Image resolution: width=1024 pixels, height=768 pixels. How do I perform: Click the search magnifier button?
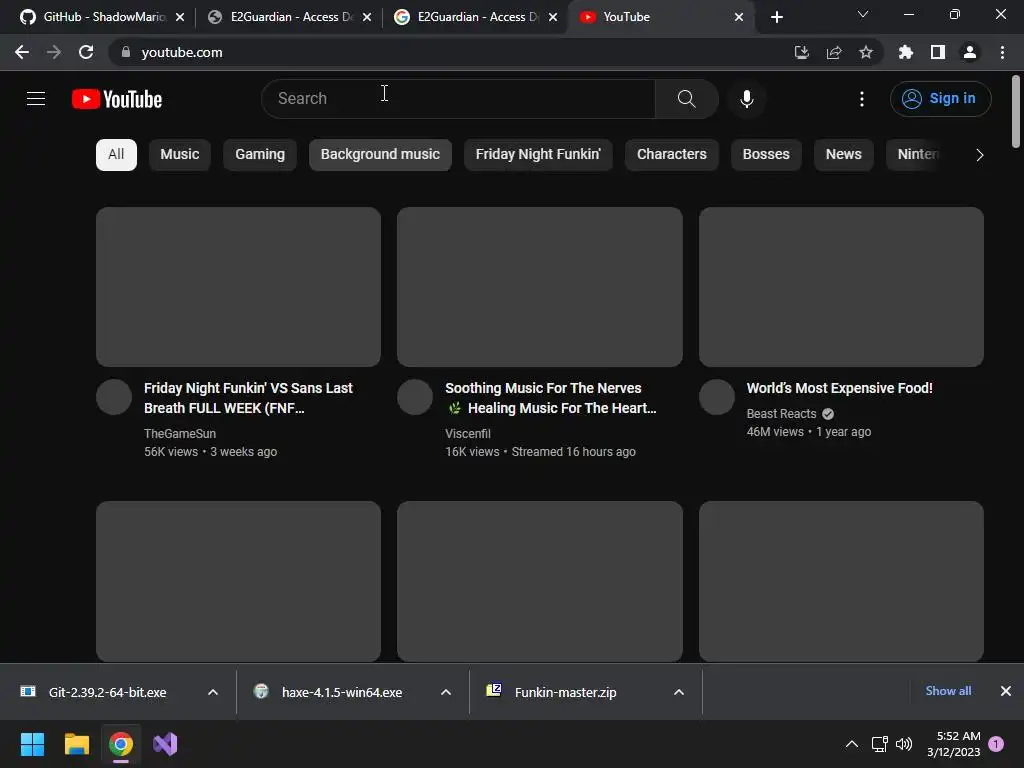(686, 99)
